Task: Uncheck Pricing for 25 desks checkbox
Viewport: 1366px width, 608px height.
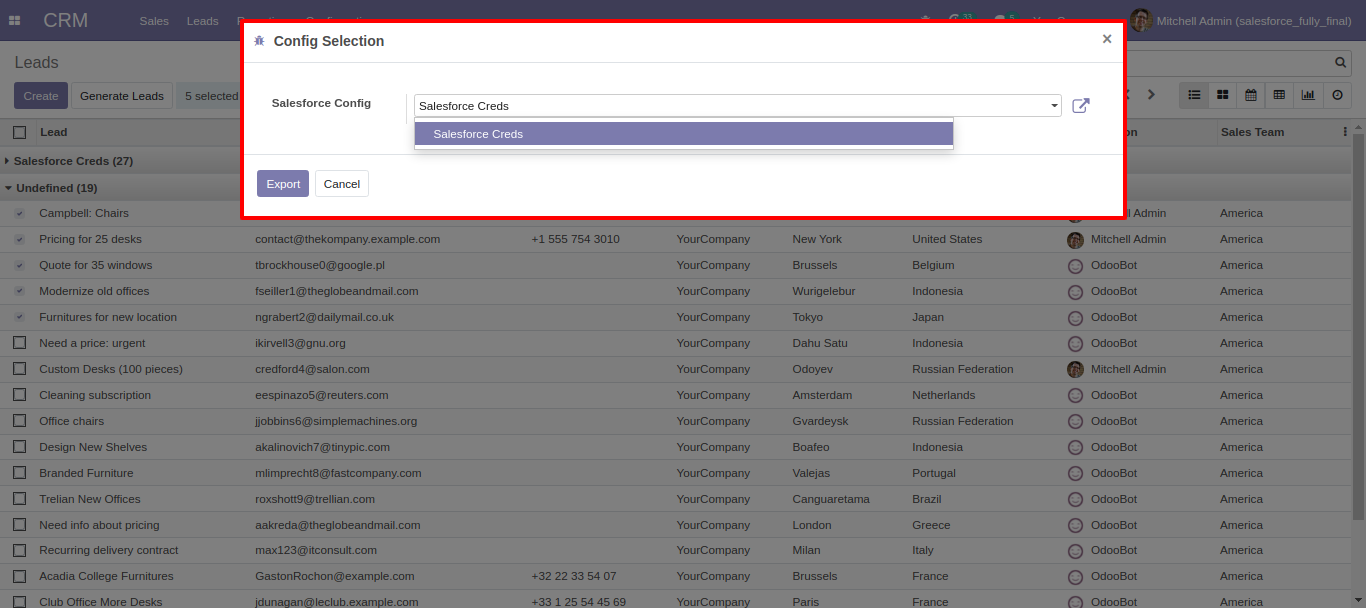Action: pyautogui.click(x=20, y=239)
